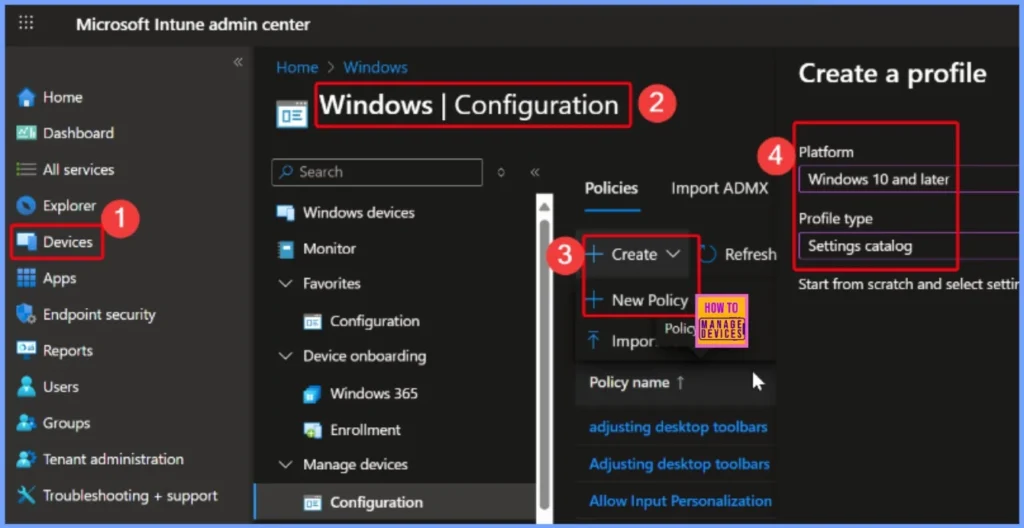This screenshot has width=1024, height=528.
Task: Select Monitor menu entry
Action: [x=329, y=249]
